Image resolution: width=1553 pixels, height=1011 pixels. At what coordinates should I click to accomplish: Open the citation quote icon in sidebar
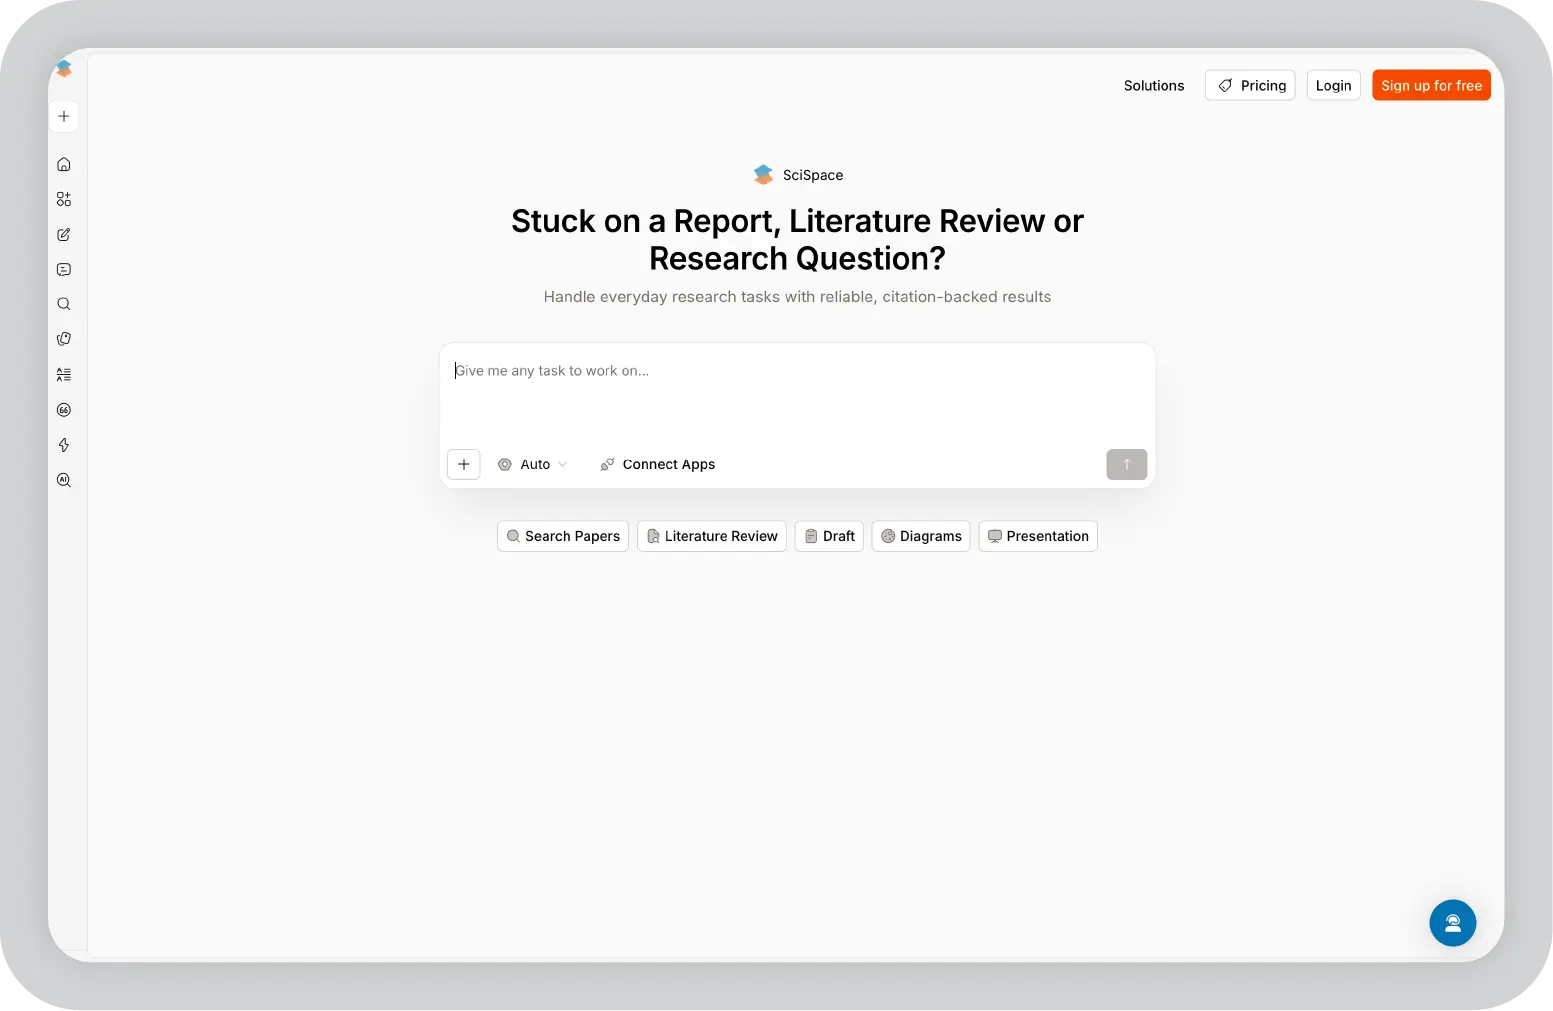point(64,410)
